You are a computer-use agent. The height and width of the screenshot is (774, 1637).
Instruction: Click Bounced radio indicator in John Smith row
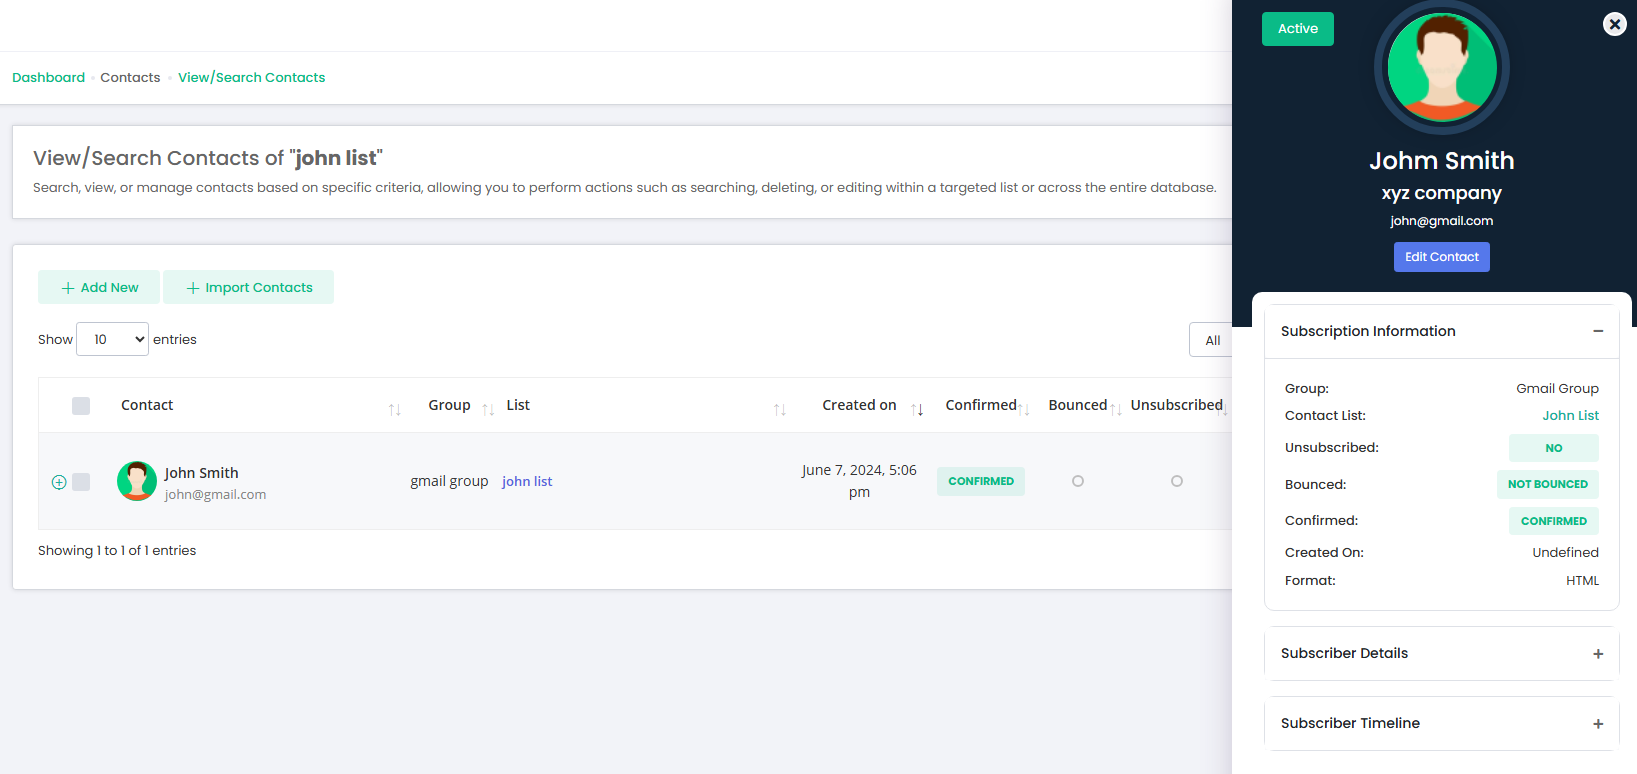coord(1078,481)
